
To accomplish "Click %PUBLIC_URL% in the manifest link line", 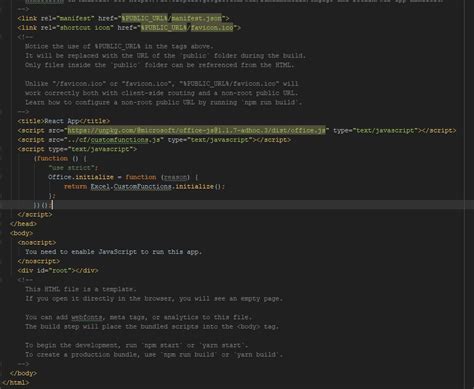I will [x=144, y=18].
